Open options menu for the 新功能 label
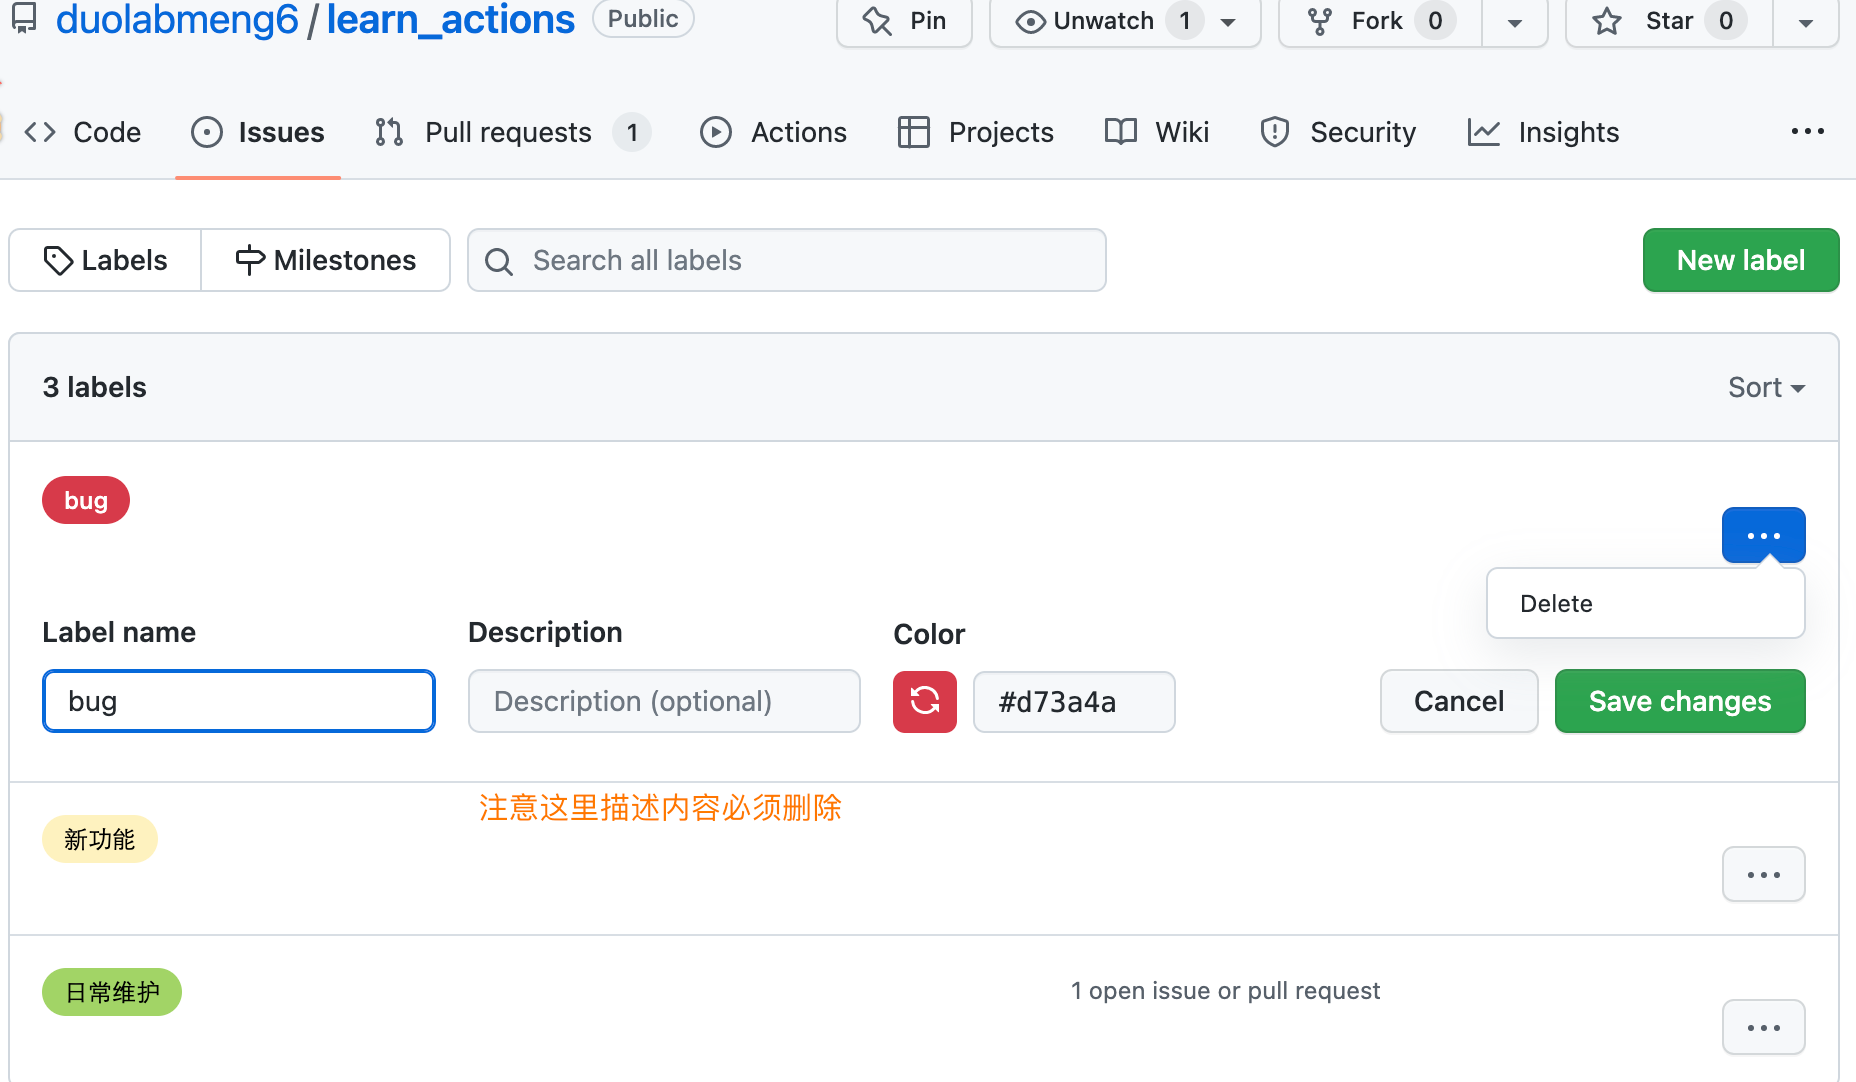The height and width of the screenshot is (1082, 1856). (1763, 874)
